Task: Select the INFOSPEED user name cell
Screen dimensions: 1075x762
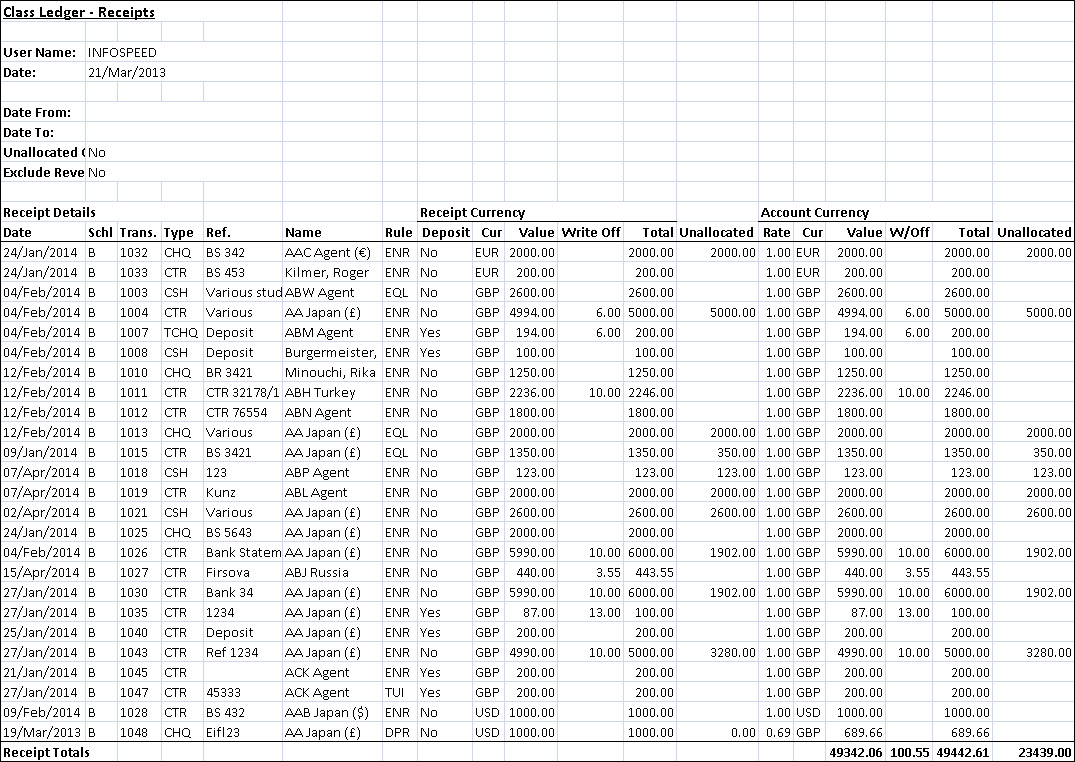Action: [x=122, y=52]
